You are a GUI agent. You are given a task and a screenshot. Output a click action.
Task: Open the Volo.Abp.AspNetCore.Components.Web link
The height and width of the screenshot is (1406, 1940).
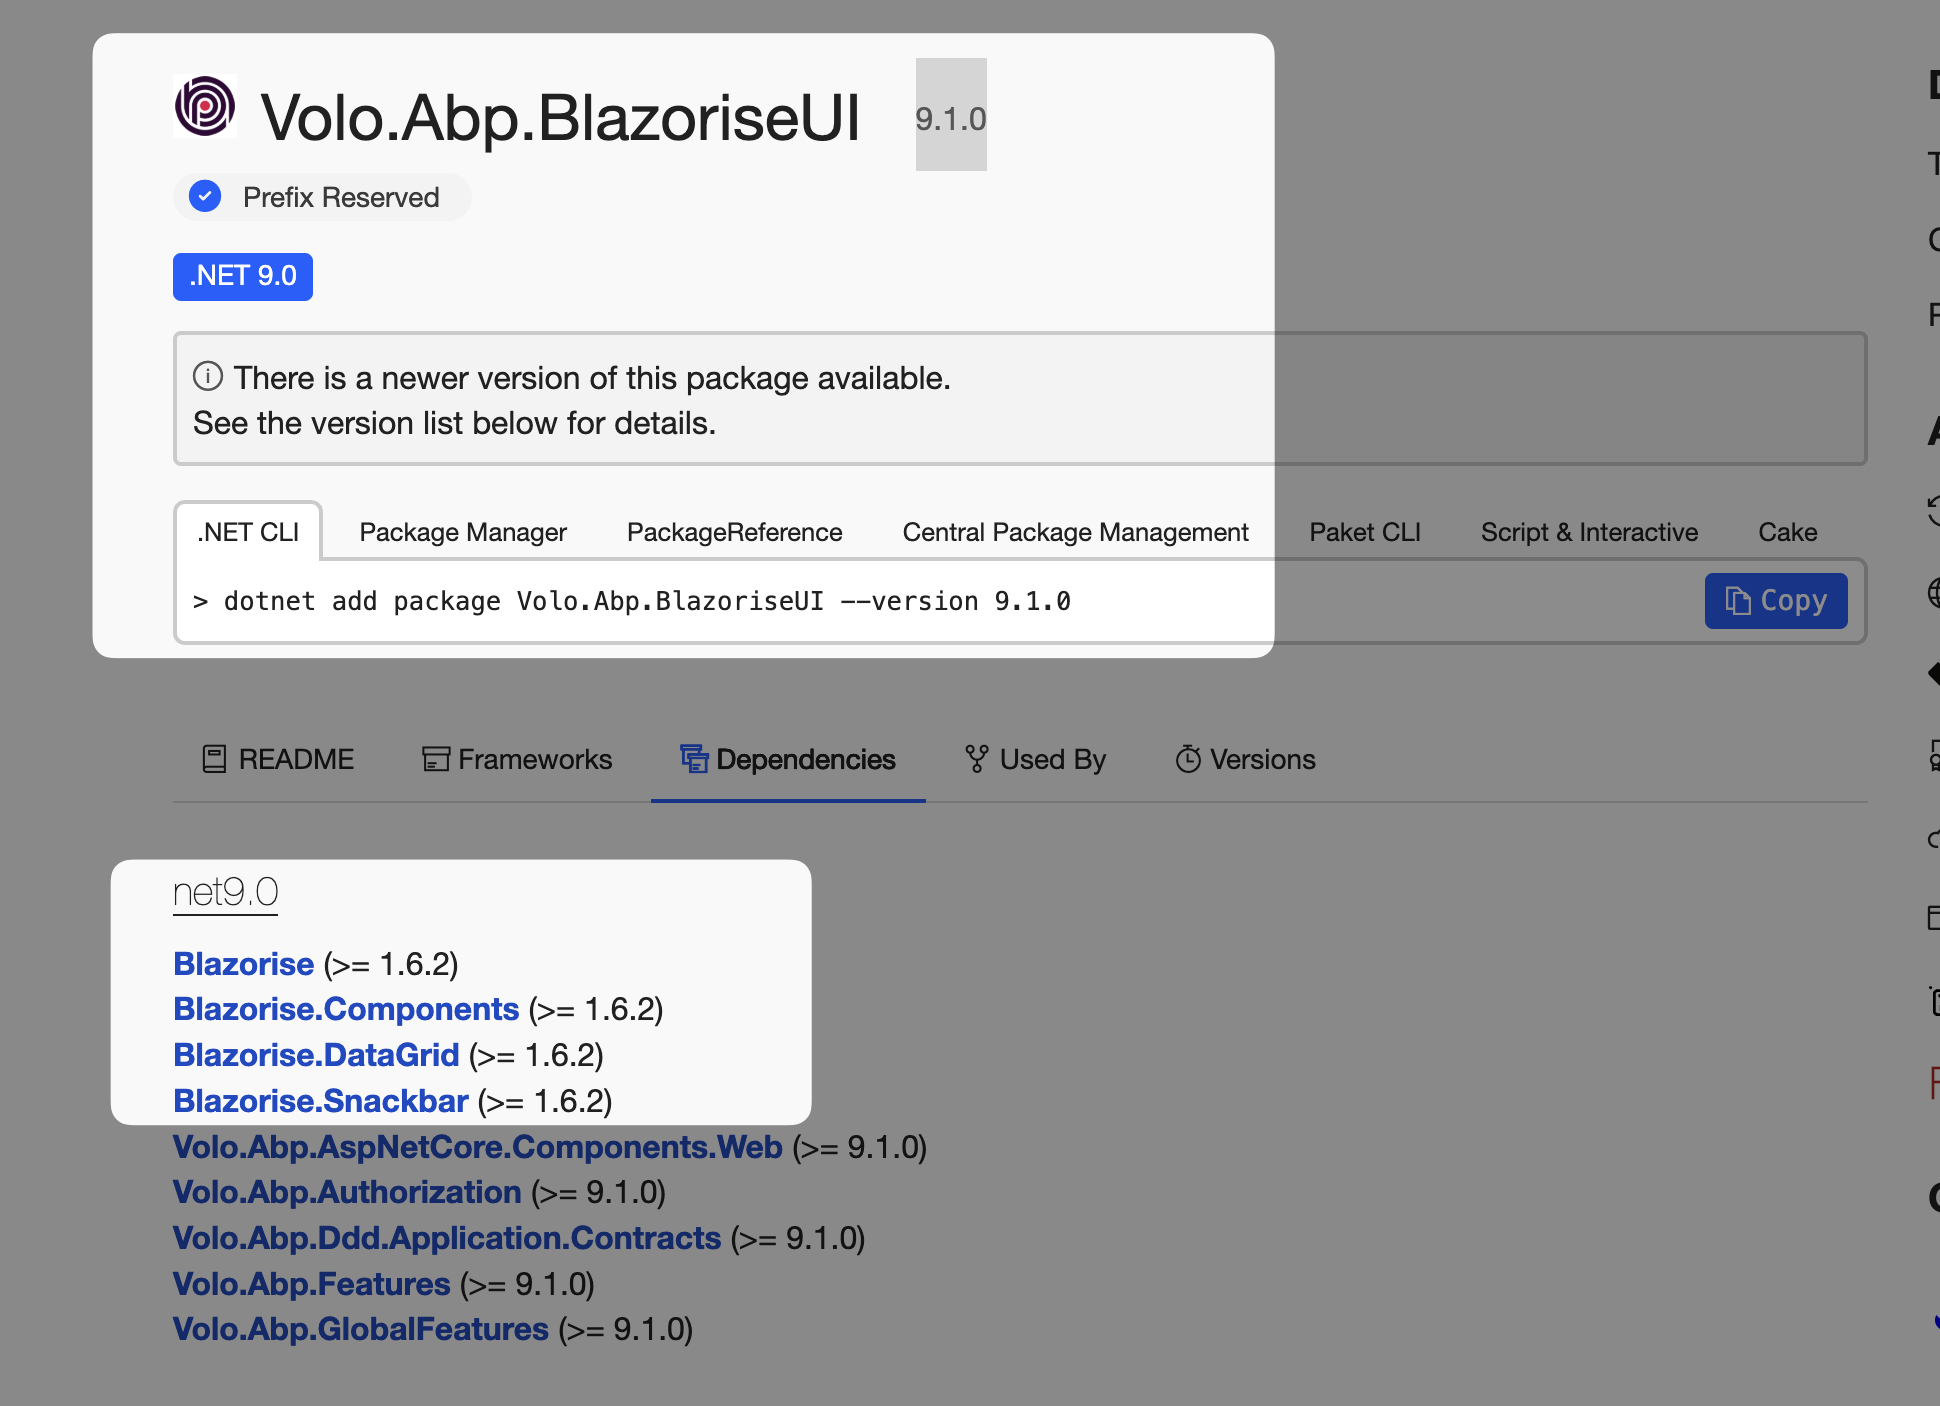(478, 1147)
